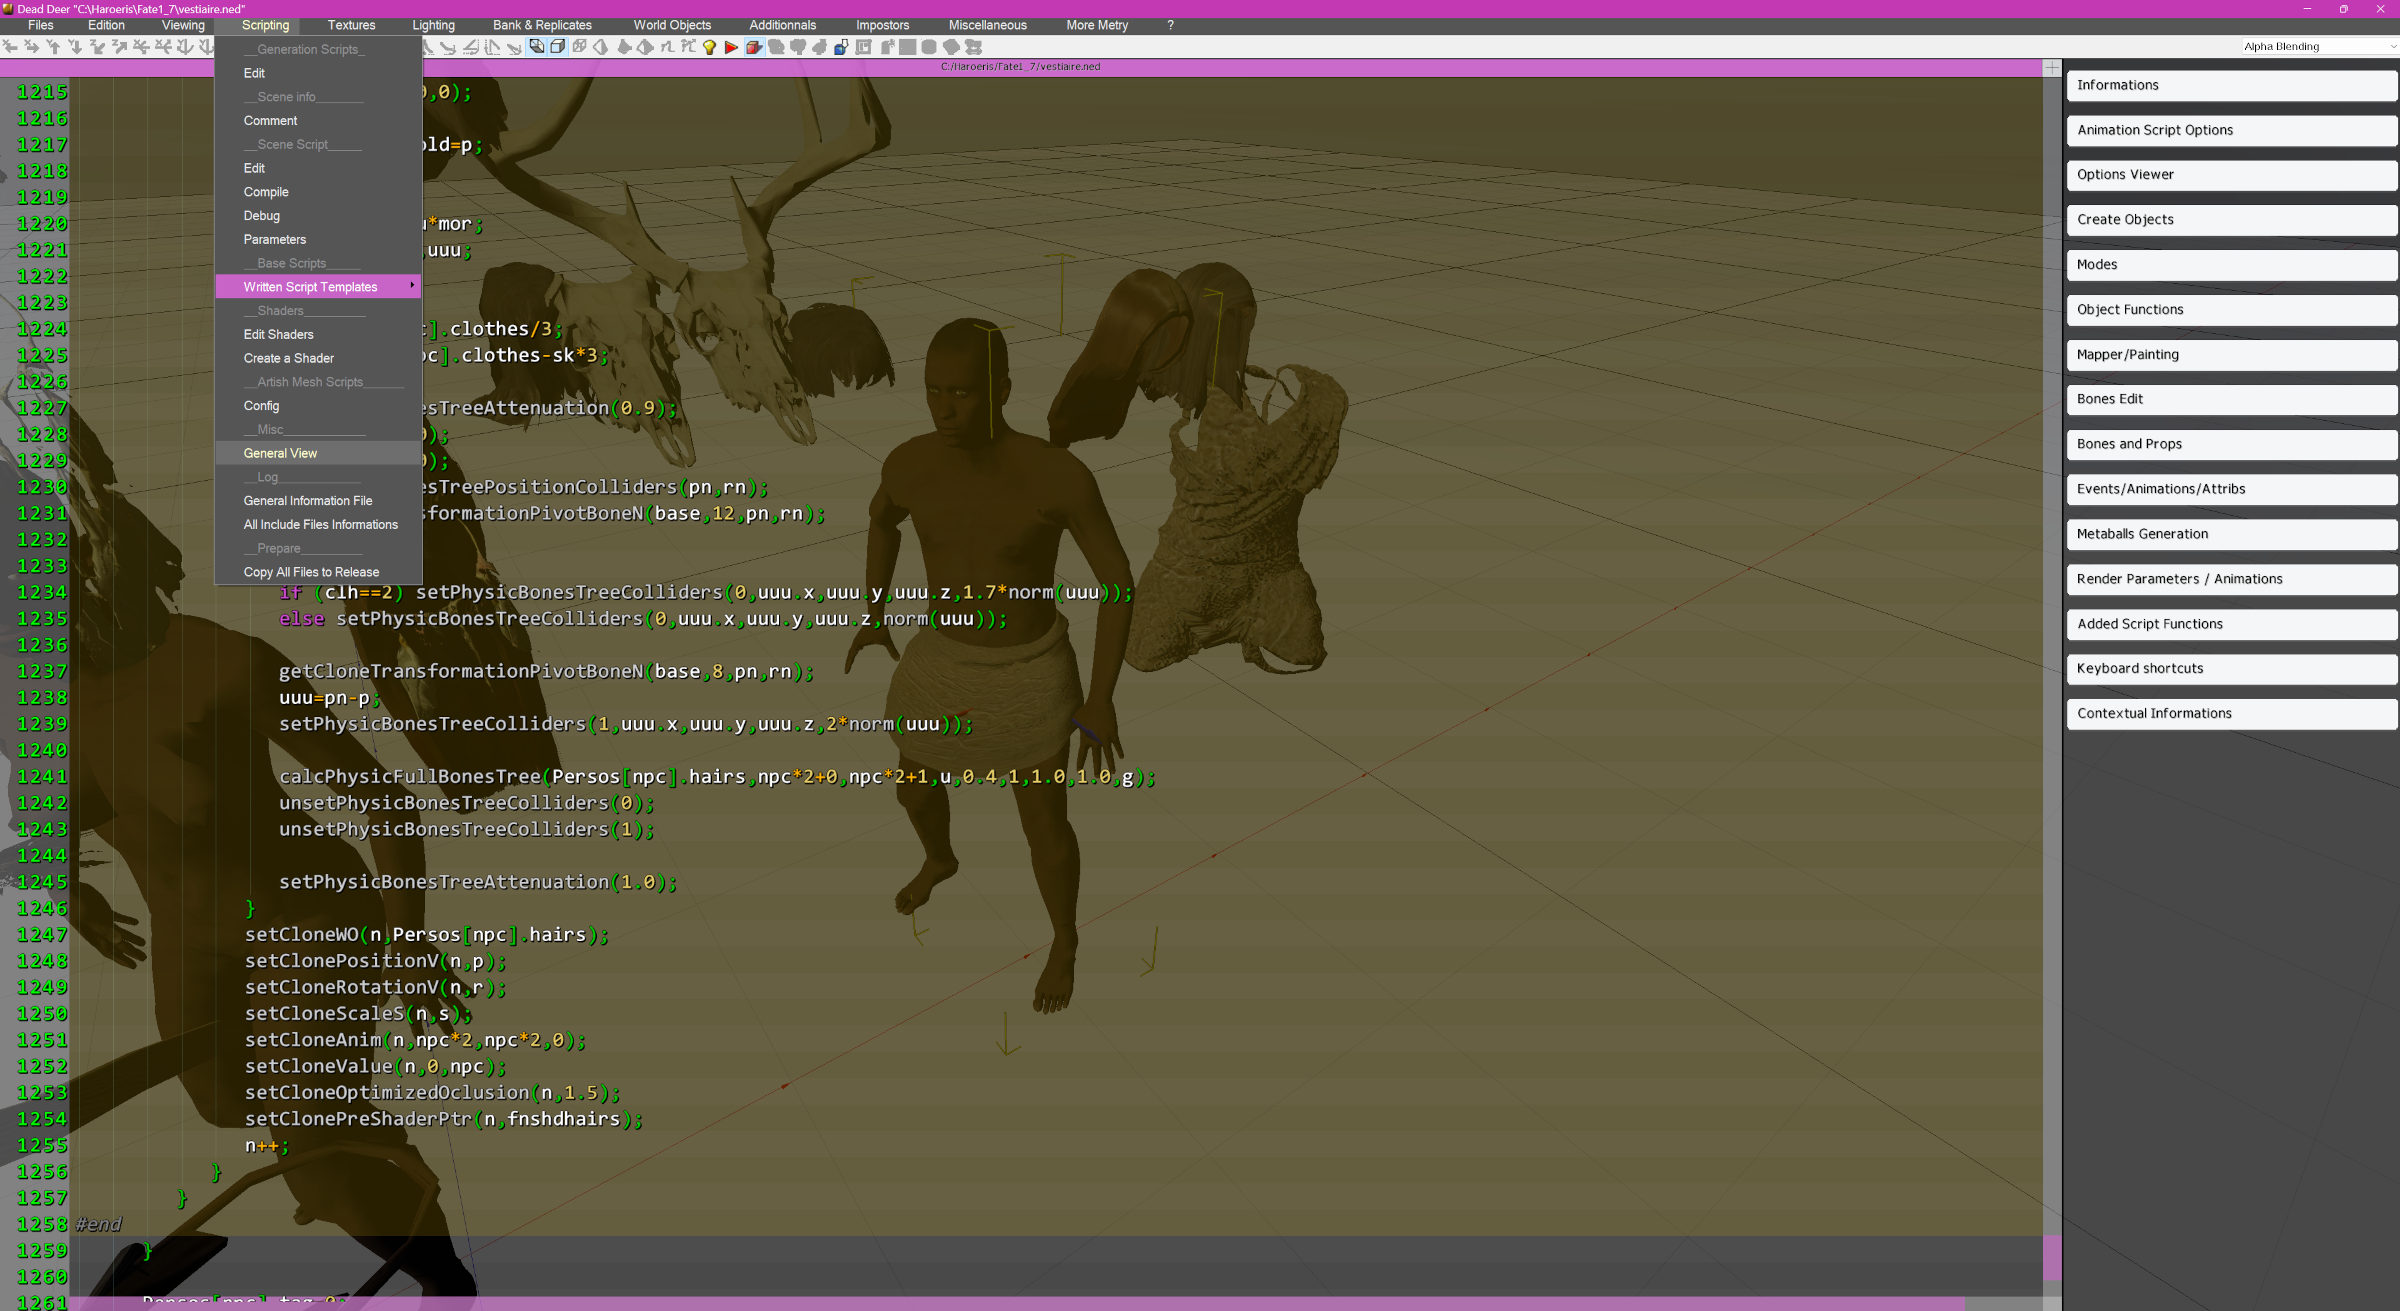
Task: Click the framed square layout toolbar icon
Action: tap(863, 46)
